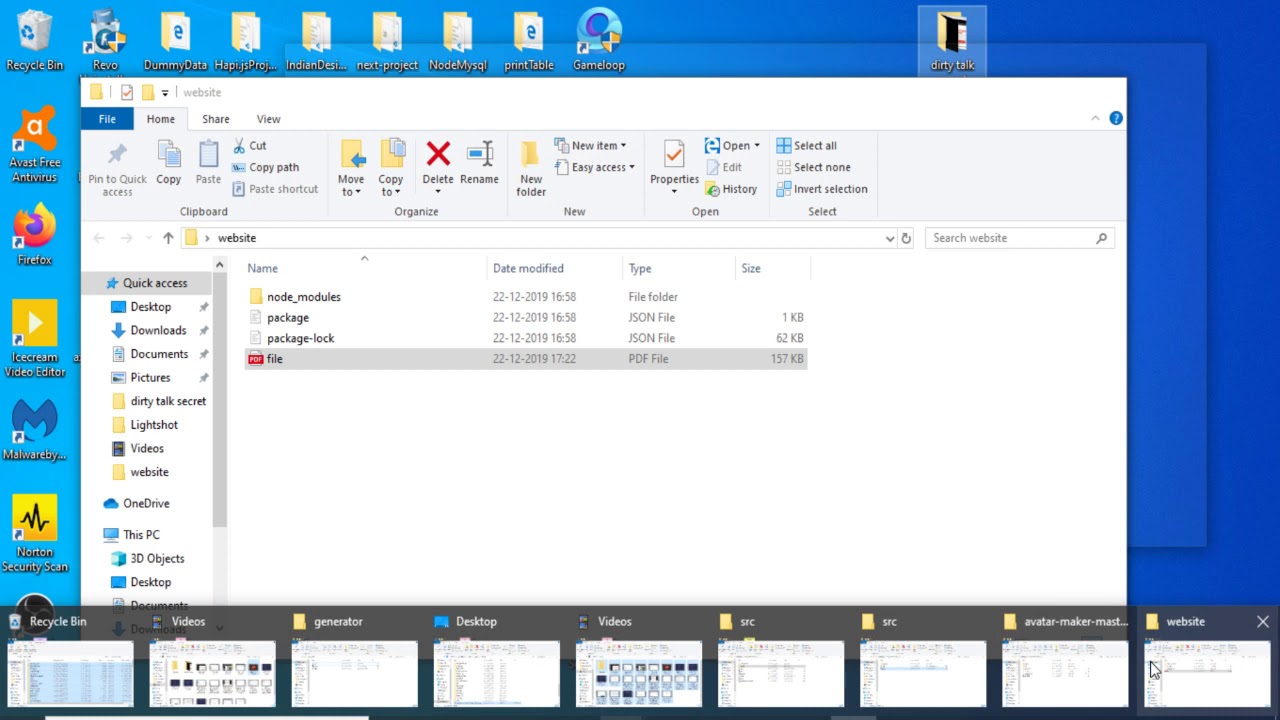Collapse the ribbon with chevron
This screenshot has height=720, width=1280.
click(1095, 118)
